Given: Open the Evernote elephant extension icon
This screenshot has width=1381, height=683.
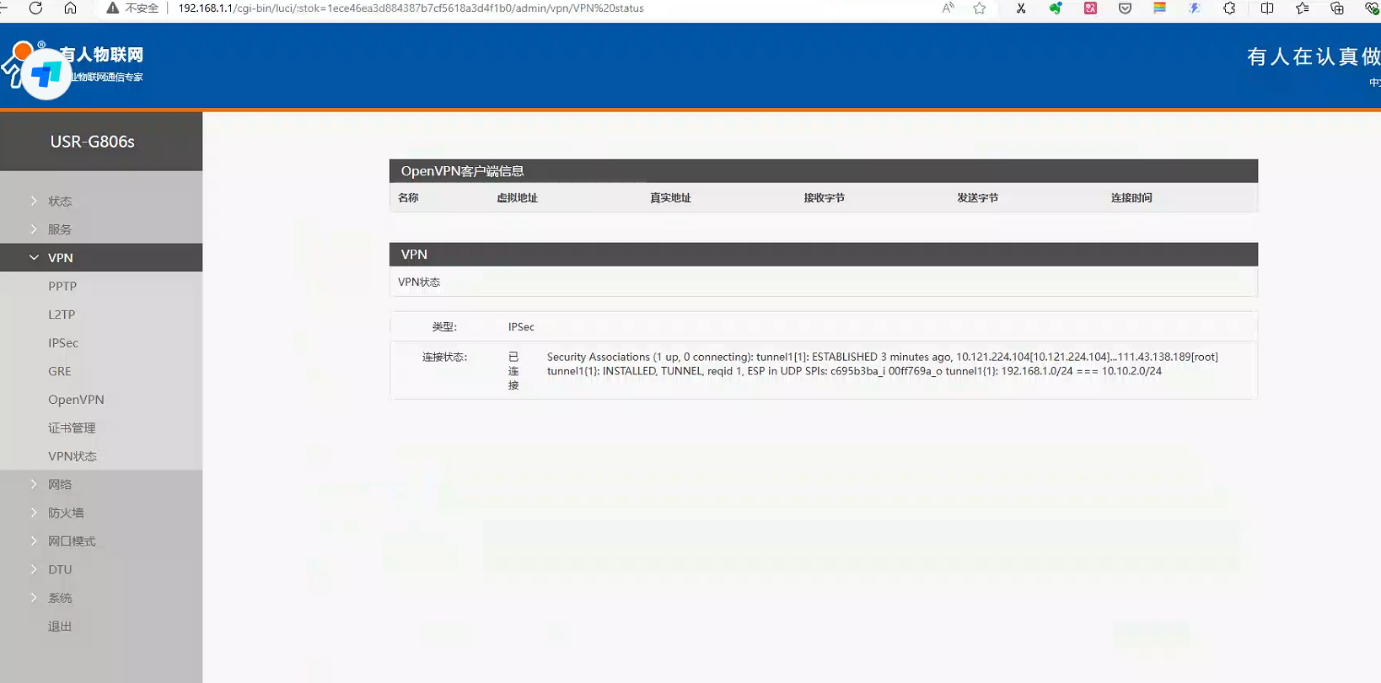Looking at the screenshot, I should pyautogui.click(x=1055, y=8).
